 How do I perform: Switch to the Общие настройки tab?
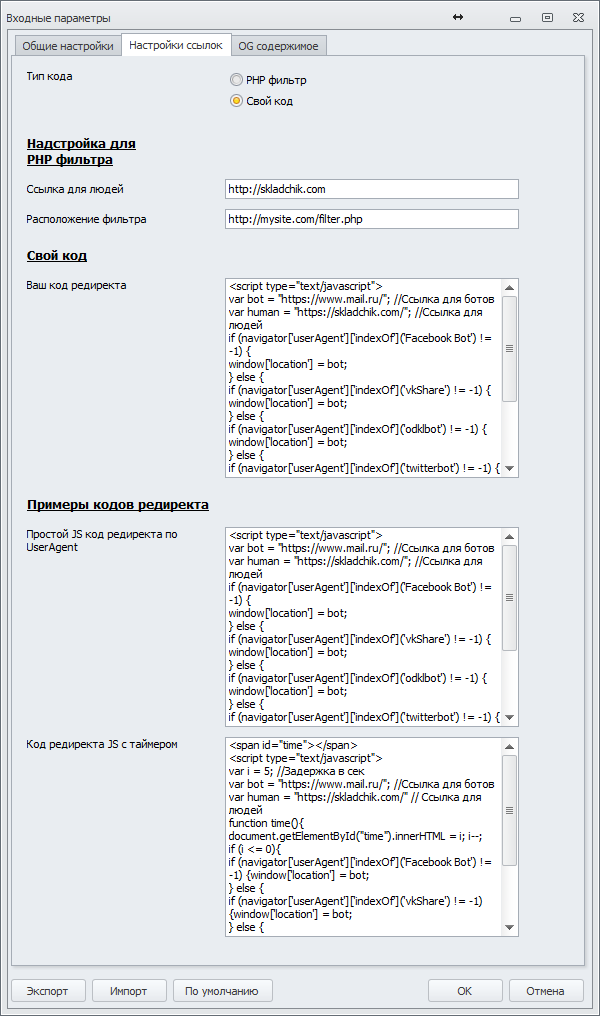67,46
